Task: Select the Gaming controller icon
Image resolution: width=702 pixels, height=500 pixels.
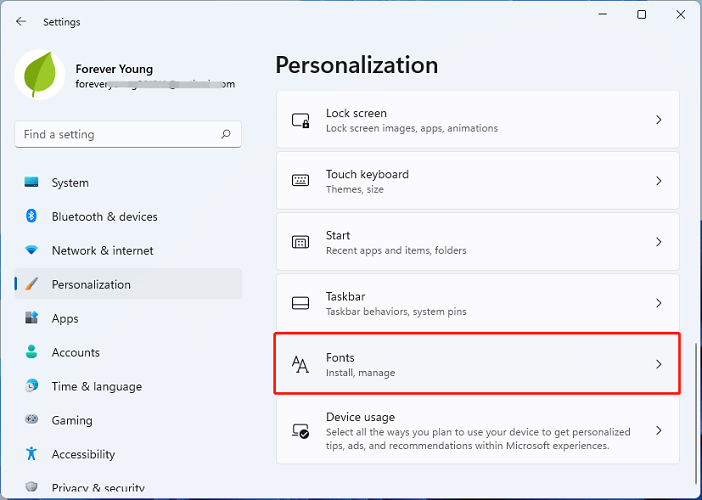Action: pyautogui.click(x=31, y=421)
